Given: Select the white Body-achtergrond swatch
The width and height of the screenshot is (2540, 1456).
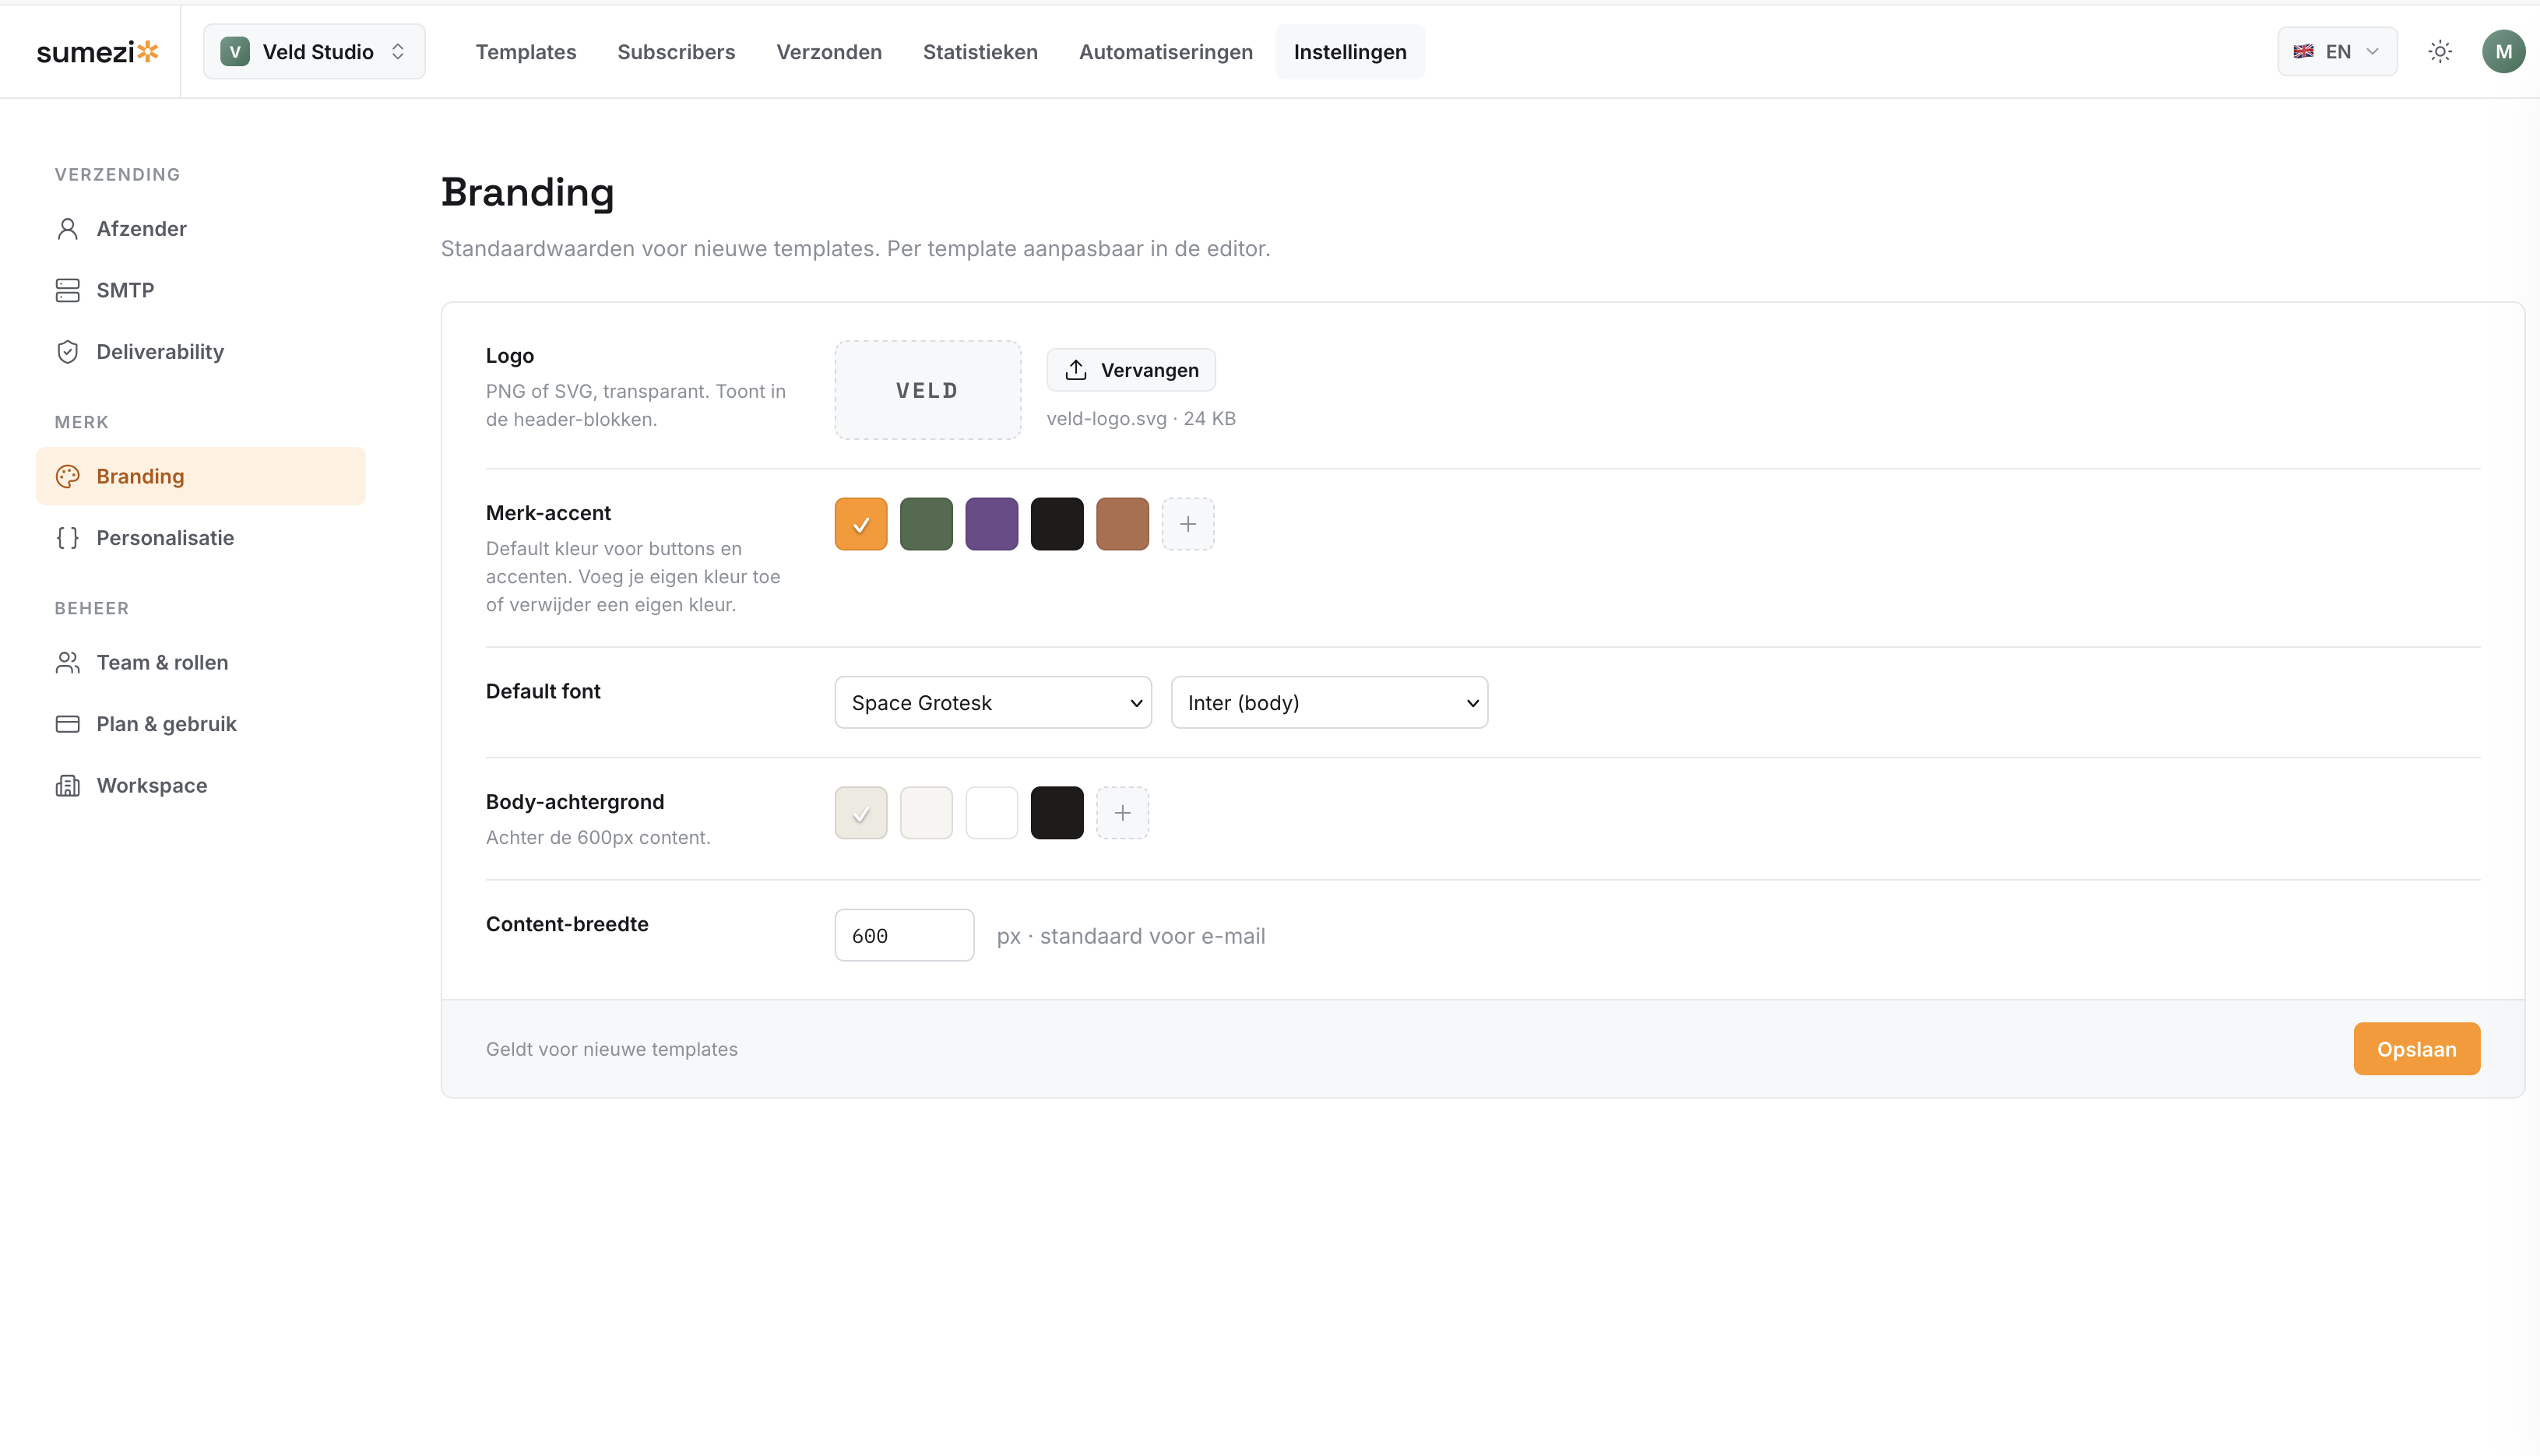Looking at the screenshot, I should click(x=992, y=813).
